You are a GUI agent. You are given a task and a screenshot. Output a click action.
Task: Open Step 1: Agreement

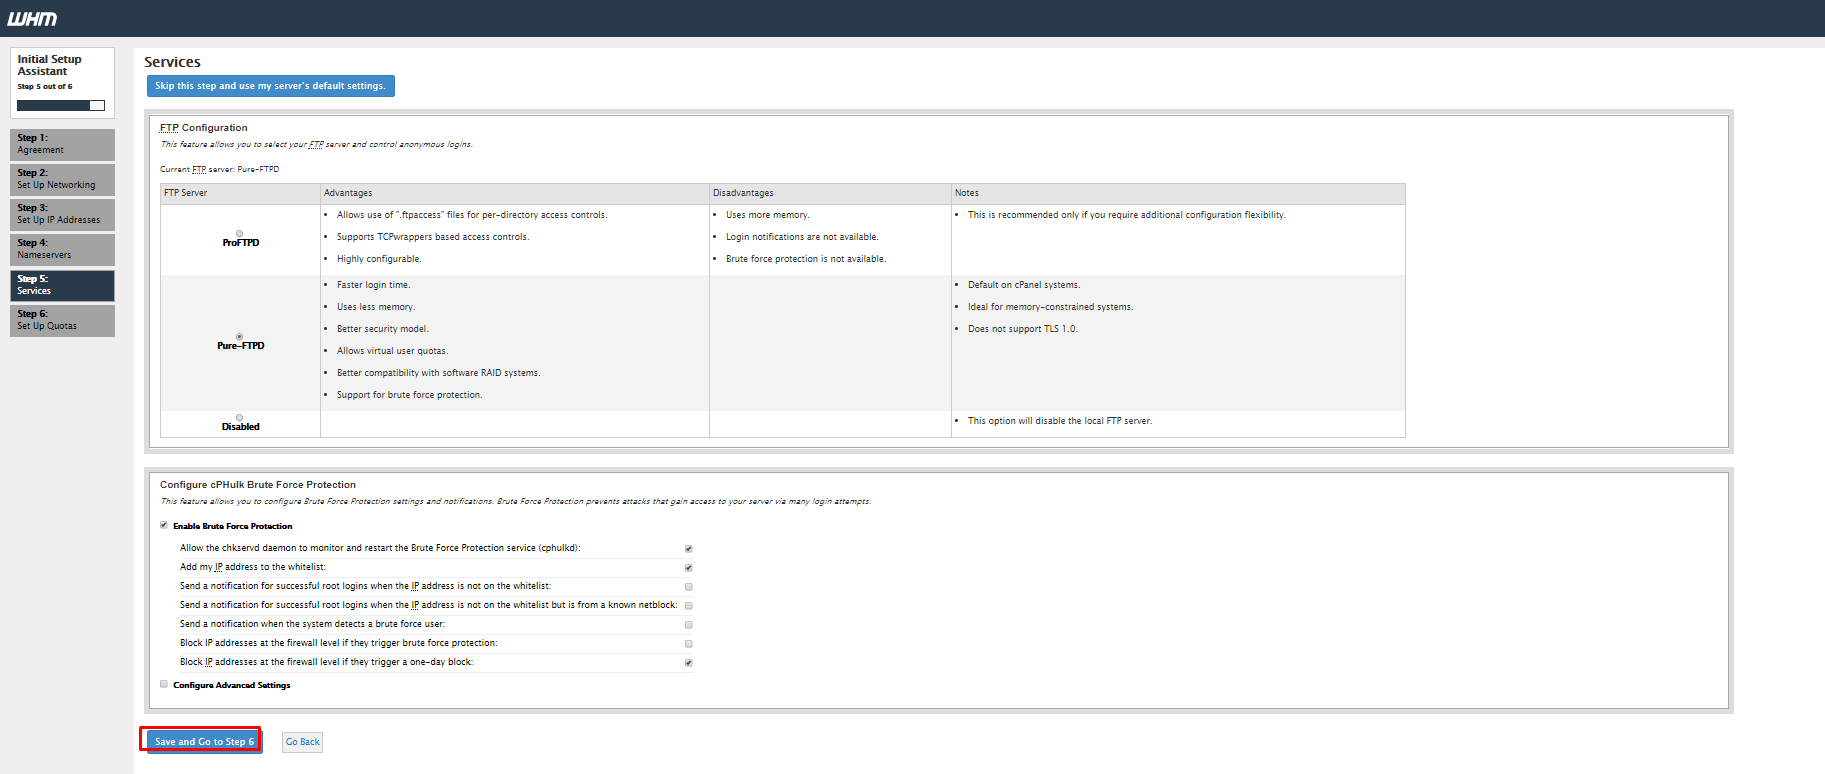[62, 144]
